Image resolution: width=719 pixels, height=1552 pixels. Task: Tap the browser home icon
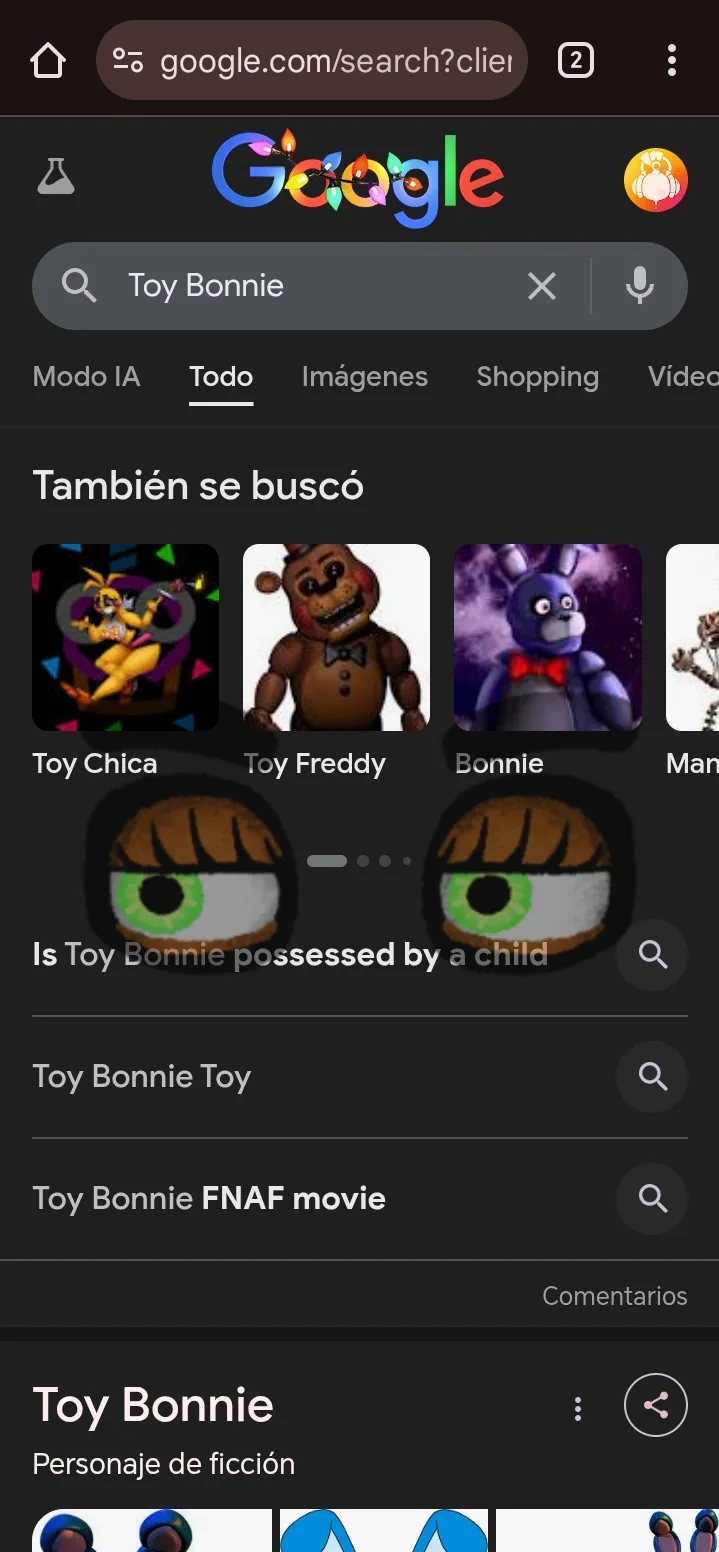click(48, 61)
